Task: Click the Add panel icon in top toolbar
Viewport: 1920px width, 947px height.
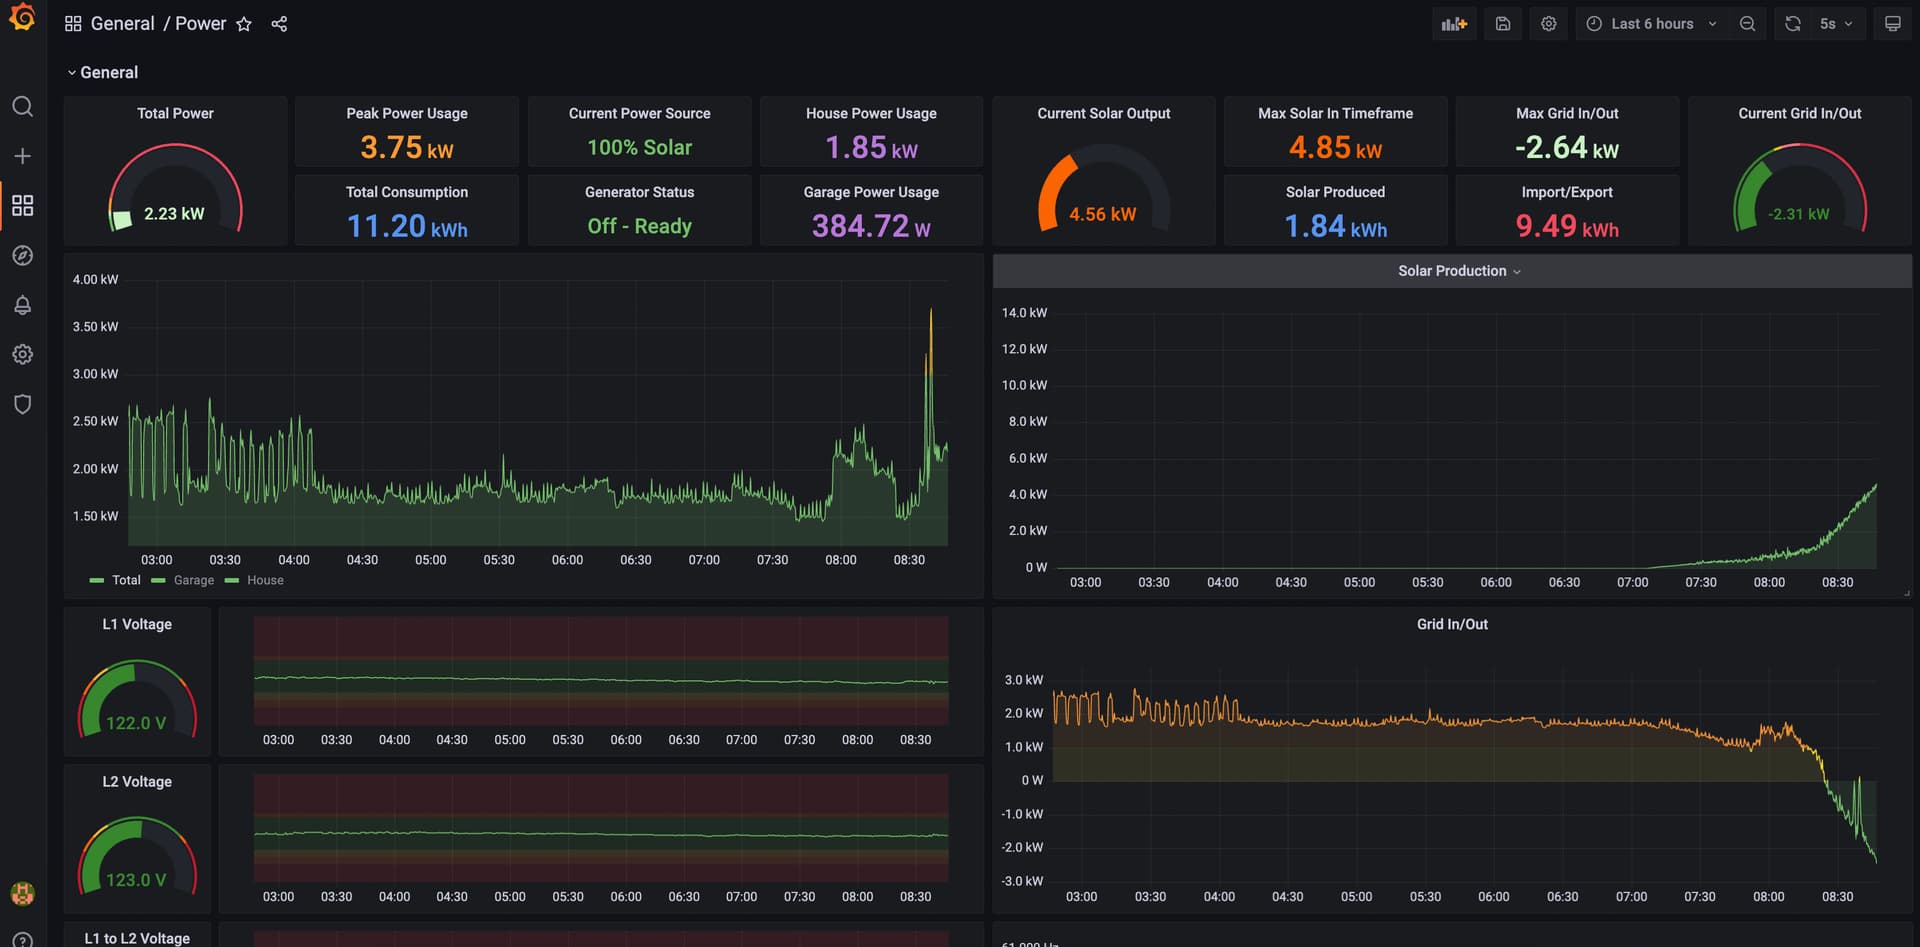Action: [x=1453, y=23]
